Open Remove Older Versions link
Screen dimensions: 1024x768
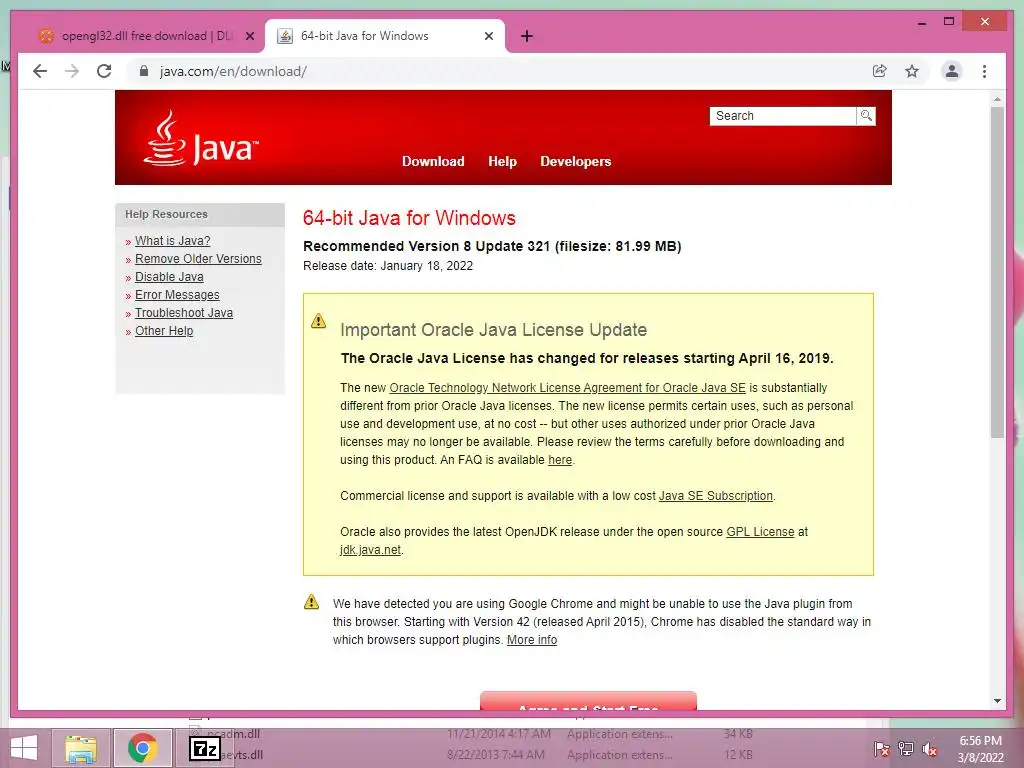(x=198, y=259)
